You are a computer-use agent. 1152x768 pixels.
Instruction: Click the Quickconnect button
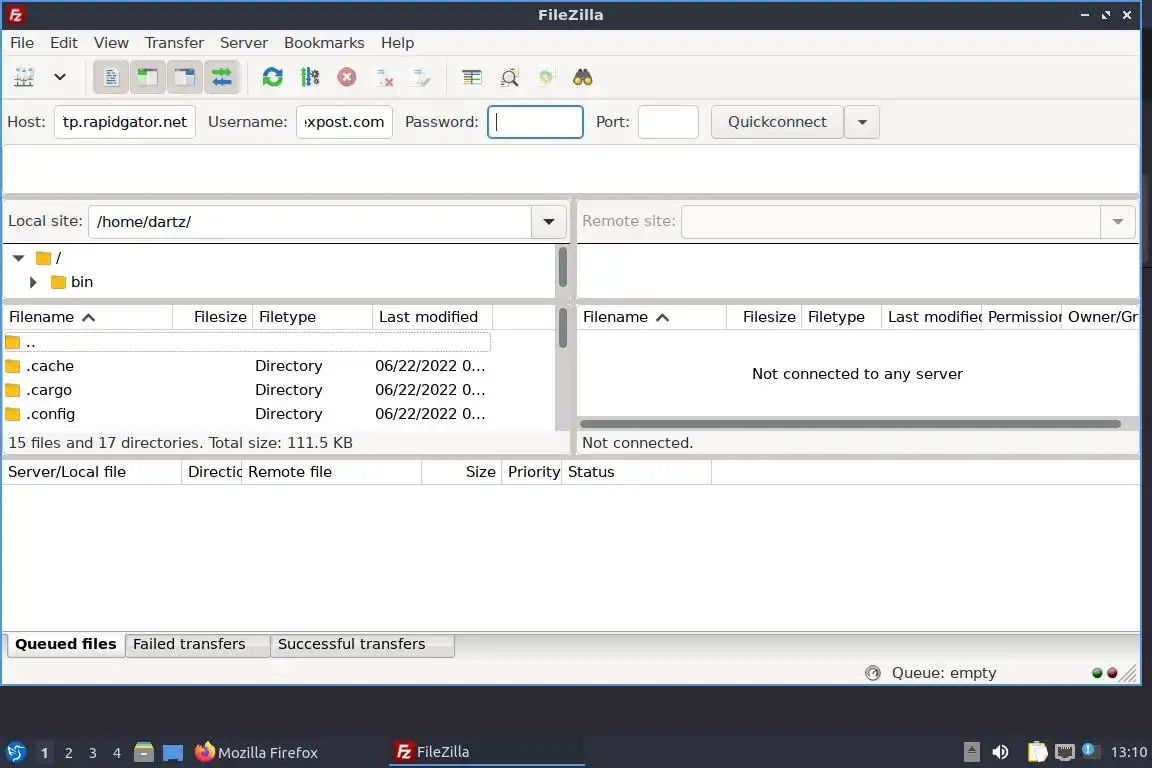coord(777,122)
